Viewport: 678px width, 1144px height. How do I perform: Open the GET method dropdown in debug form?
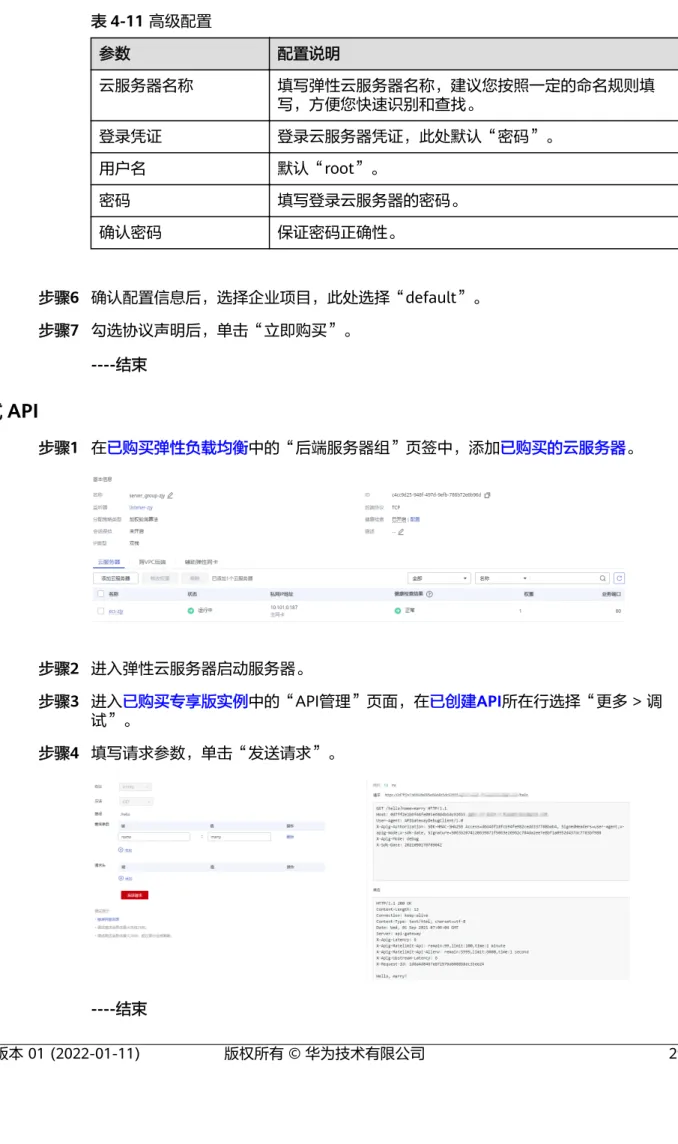pyautogui.click(x=136, y=801)
